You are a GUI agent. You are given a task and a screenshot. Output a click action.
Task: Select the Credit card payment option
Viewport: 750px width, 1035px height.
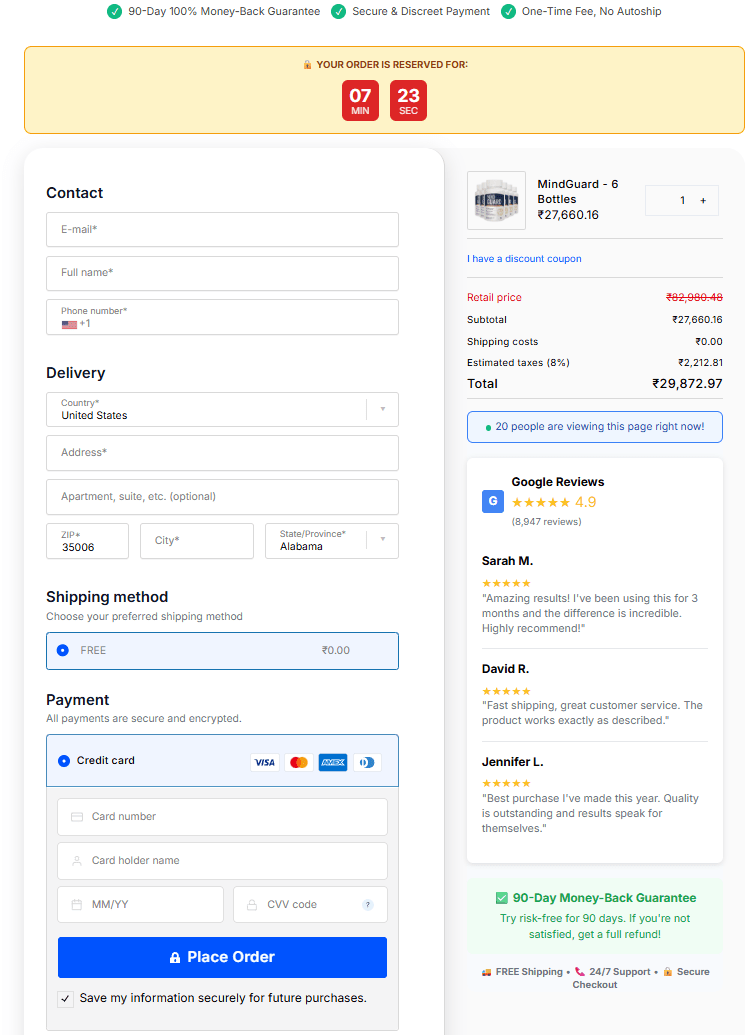click(x=62, y=761)
